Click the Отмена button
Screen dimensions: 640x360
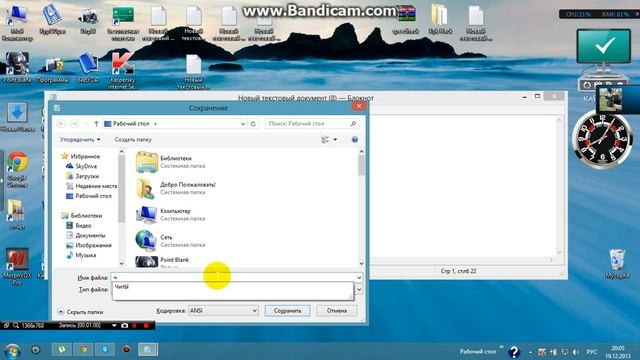click(337, 311)
